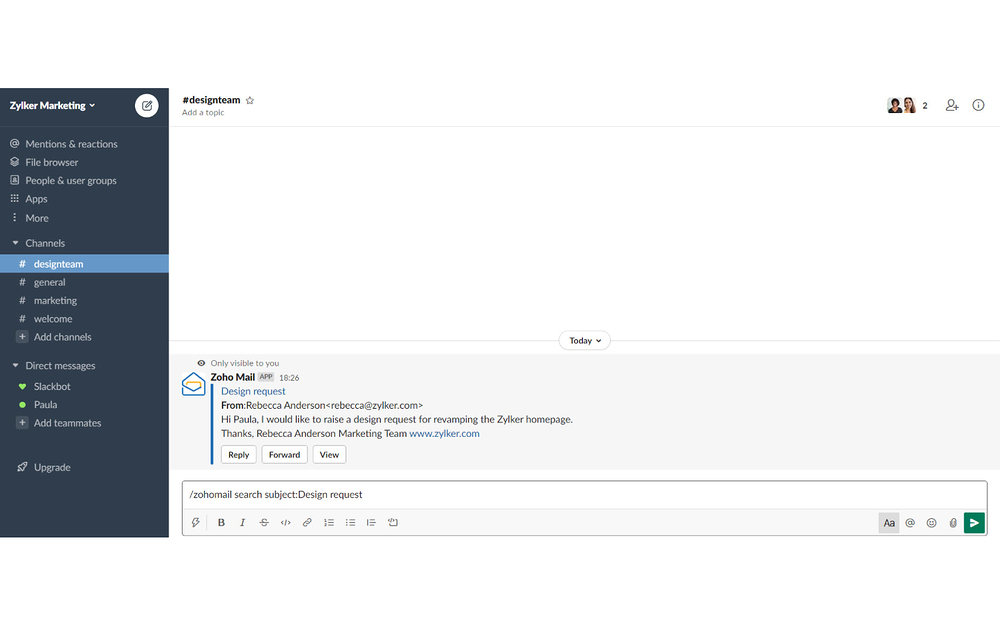
Task: Attach a file with paperclip icon
Action: [953, 523]
